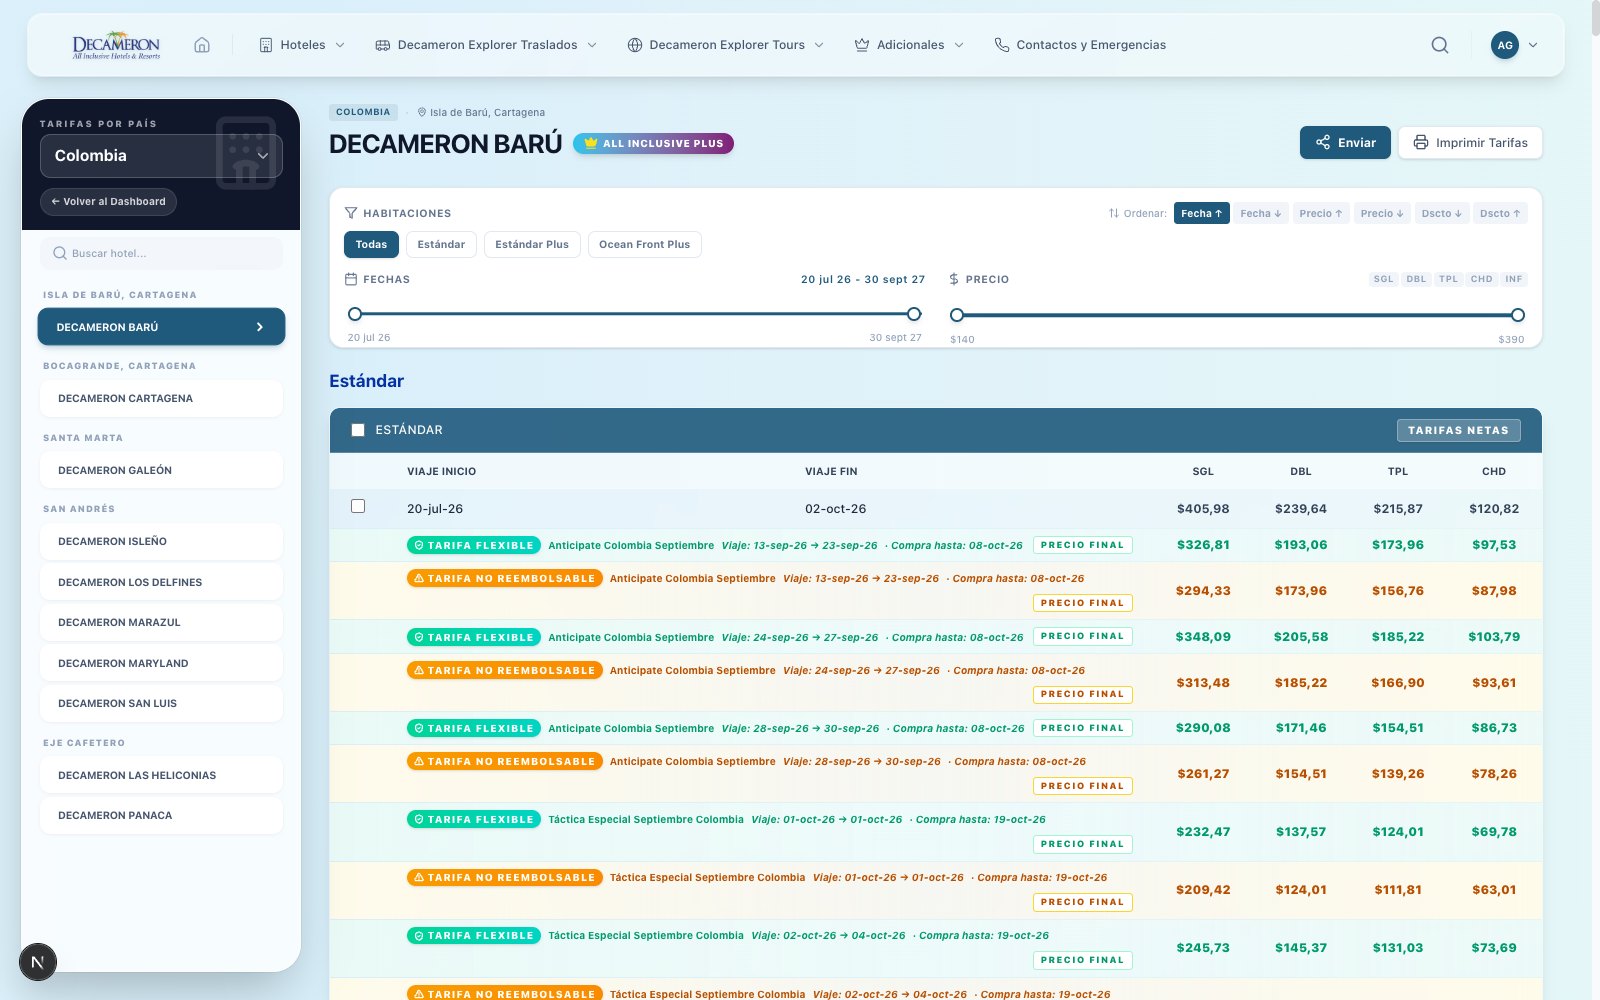
Task: Click the Enviar button
Action: (x=1345, y=142)
